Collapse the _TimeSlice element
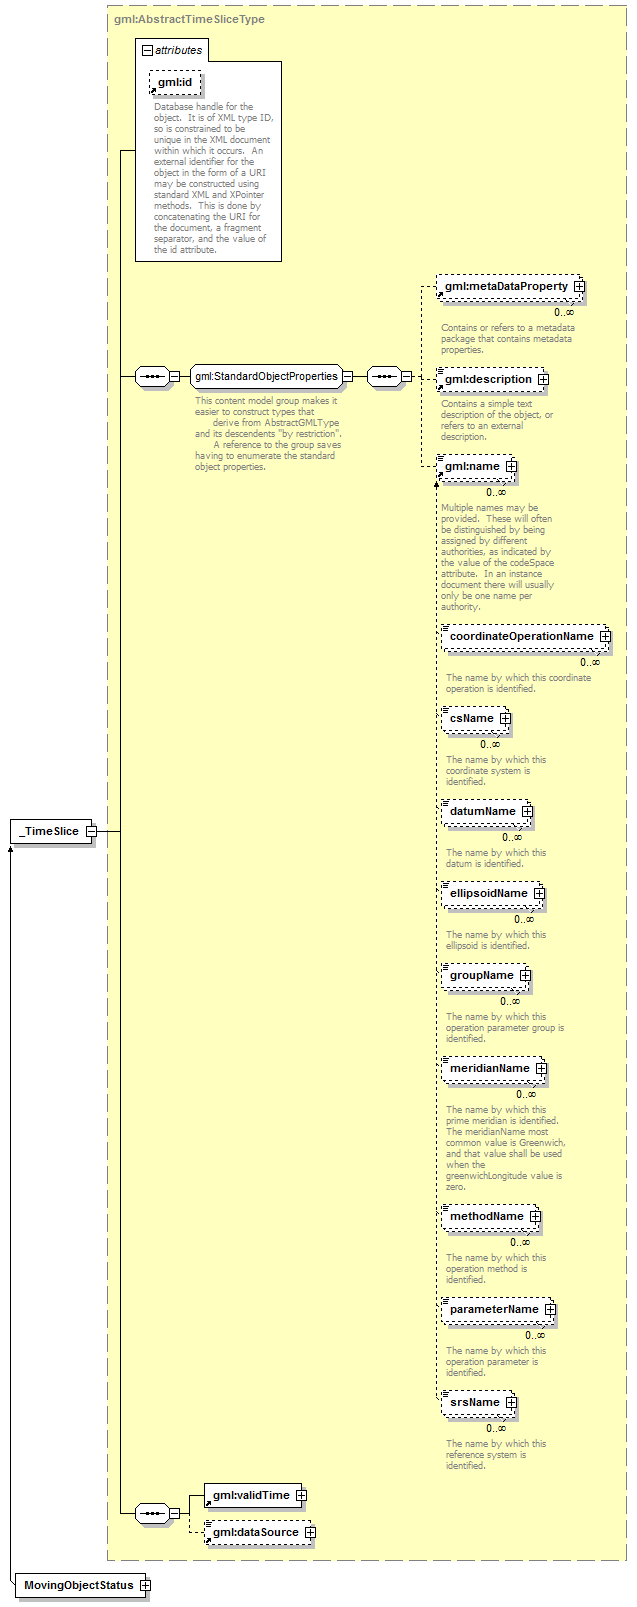The width and height of the screenshot is (637, 1607). 90,831
